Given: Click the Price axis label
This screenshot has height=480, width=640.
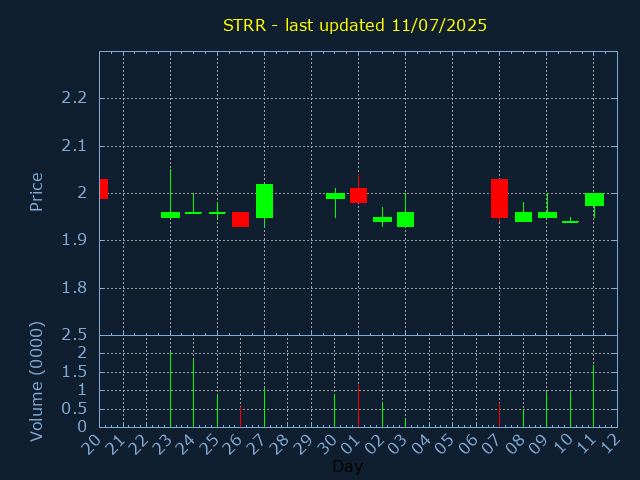Looking at the screenshot, I should (x=36, y=192).
